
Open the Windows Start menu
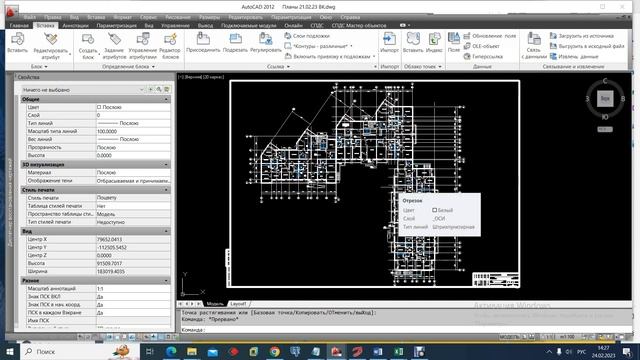click(x=9, y=351)
